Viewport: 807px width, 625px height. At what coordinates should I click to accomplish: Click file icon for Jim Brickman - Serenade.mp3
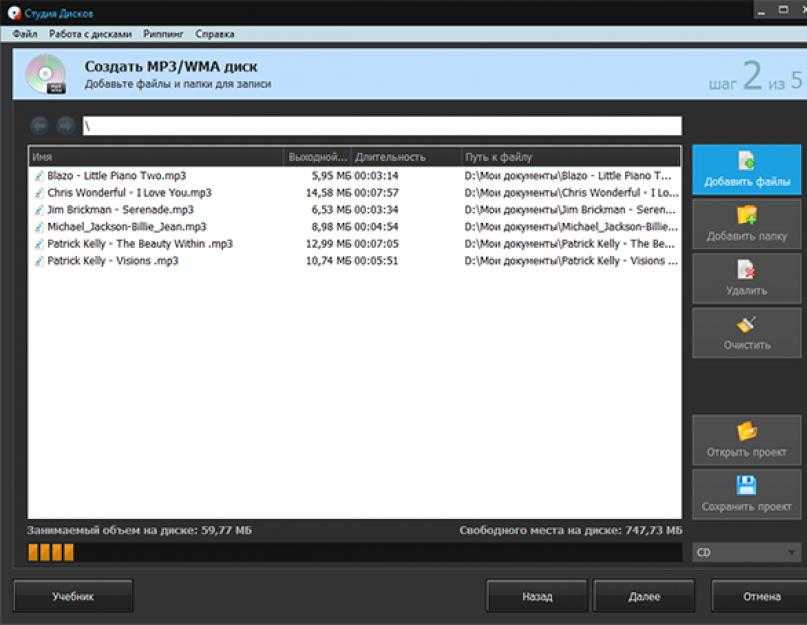39,210
